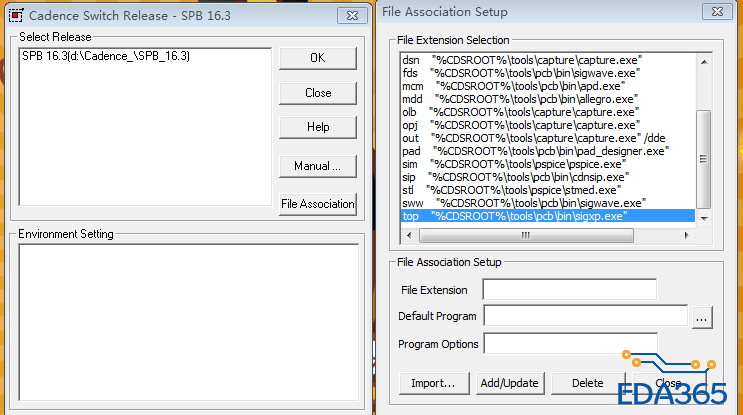Click the vertical scrollbar thumb in extension list
The image size is (743, 415).
point(704,159)
